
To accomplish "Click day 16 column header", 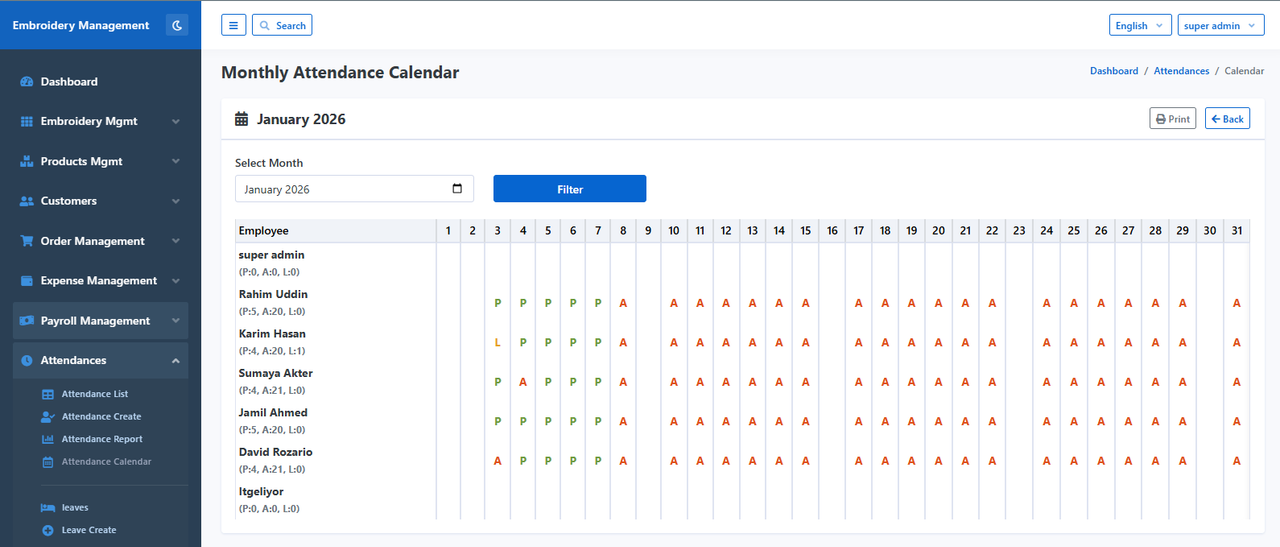I will [x=832, y=231].
